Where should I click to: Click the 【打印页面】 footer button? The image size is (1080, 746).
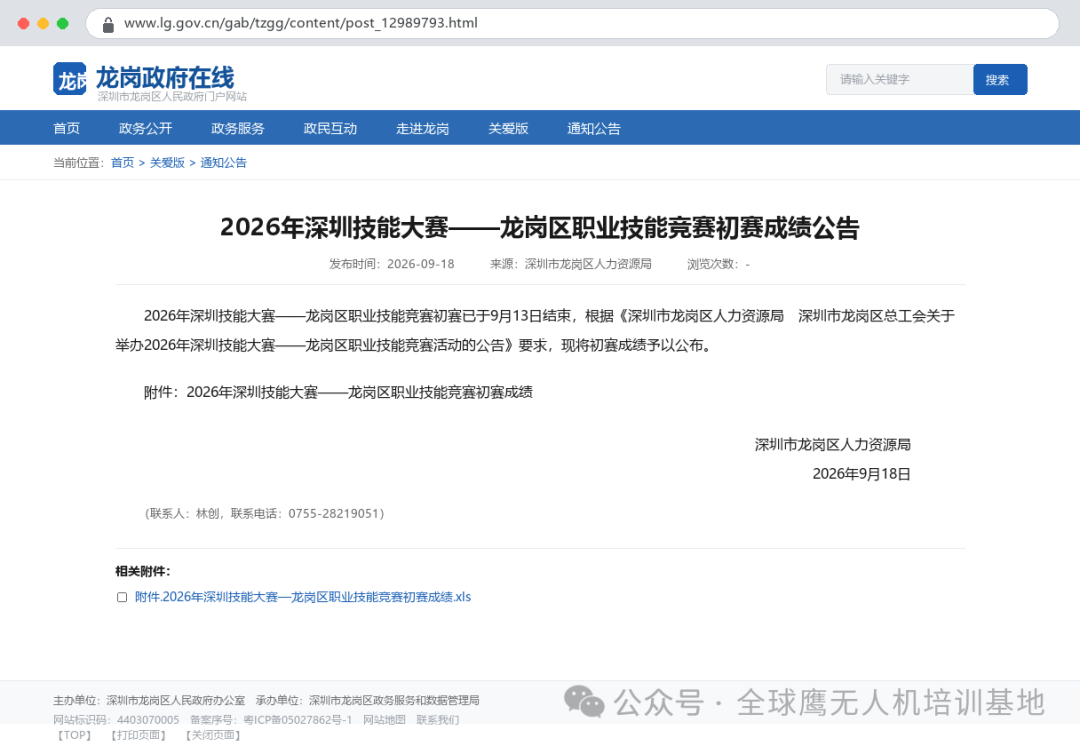[x=138, y=735]
